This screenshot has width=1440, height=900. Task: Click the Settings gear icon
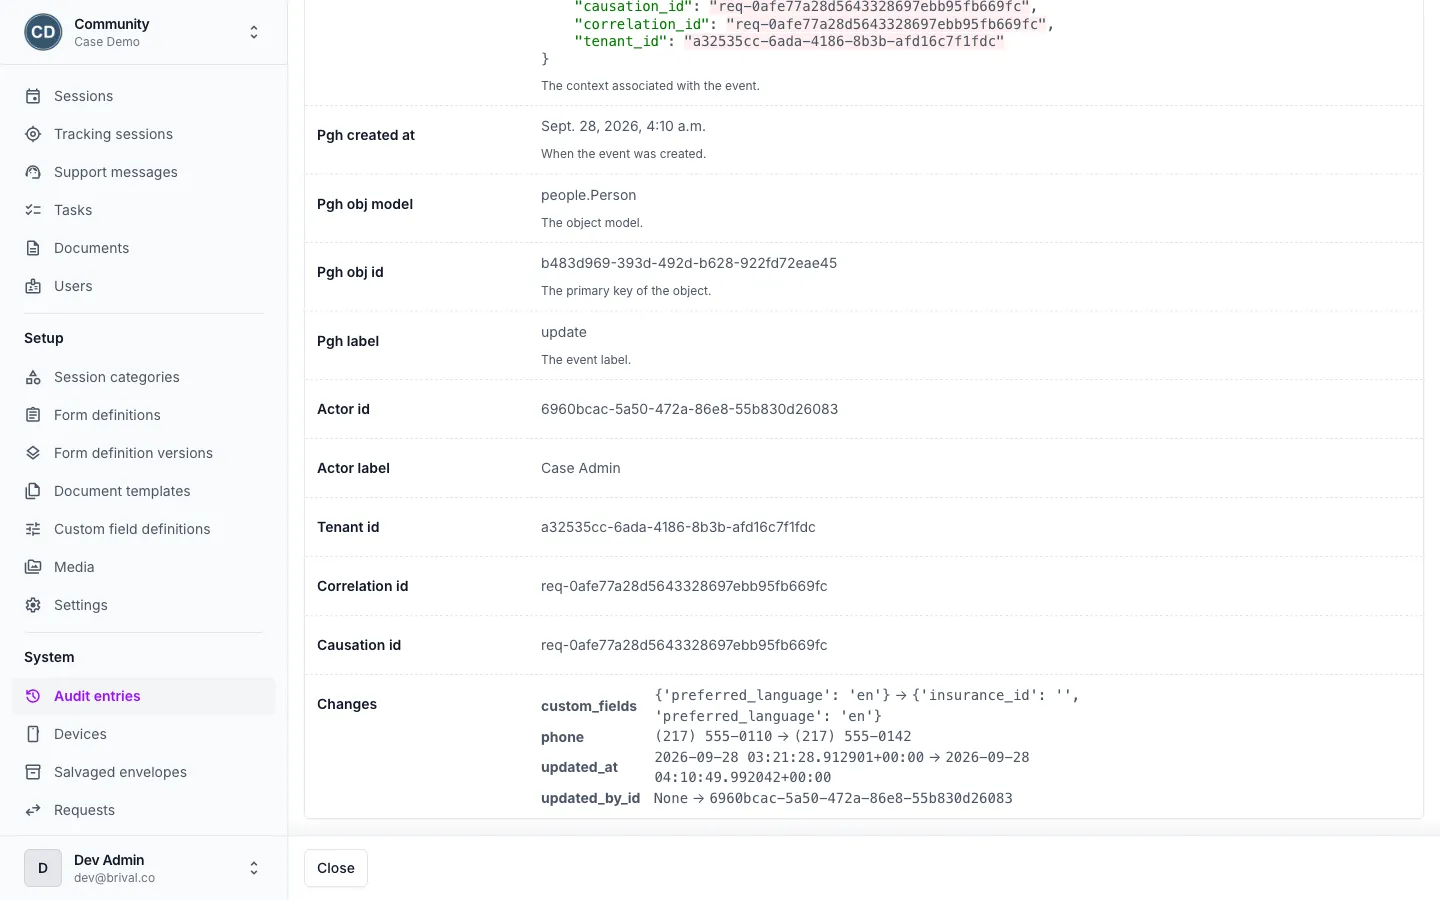point(33,605)
